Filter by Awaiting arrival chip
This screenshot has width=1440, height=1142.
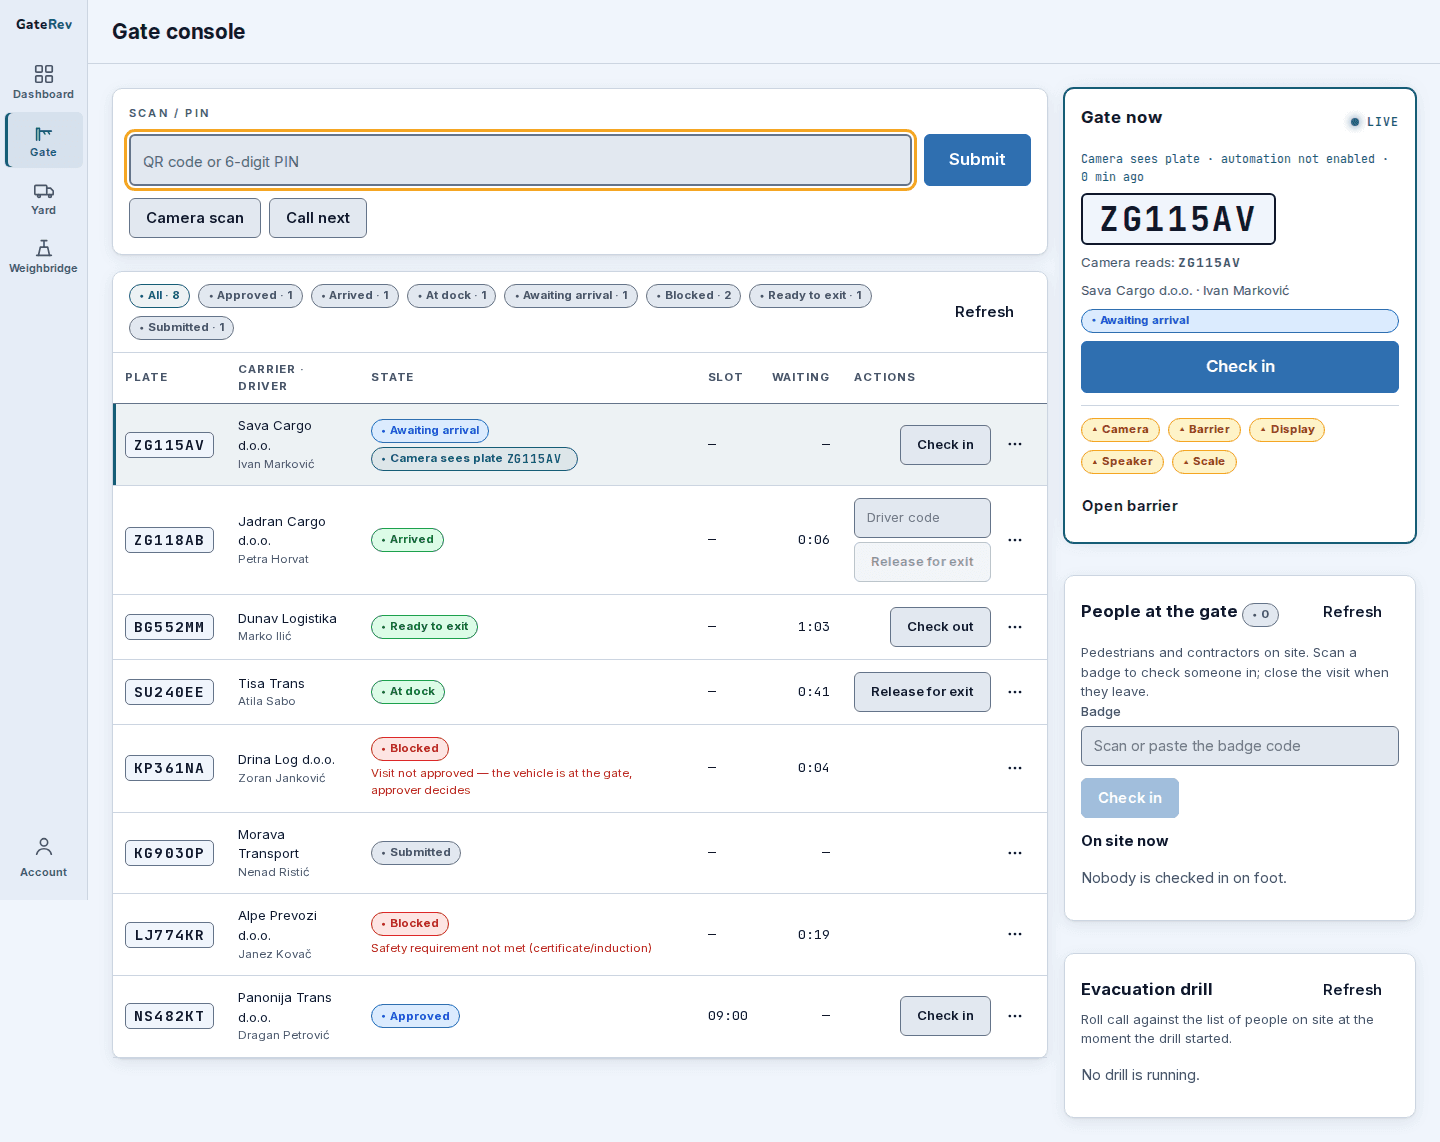571,296
